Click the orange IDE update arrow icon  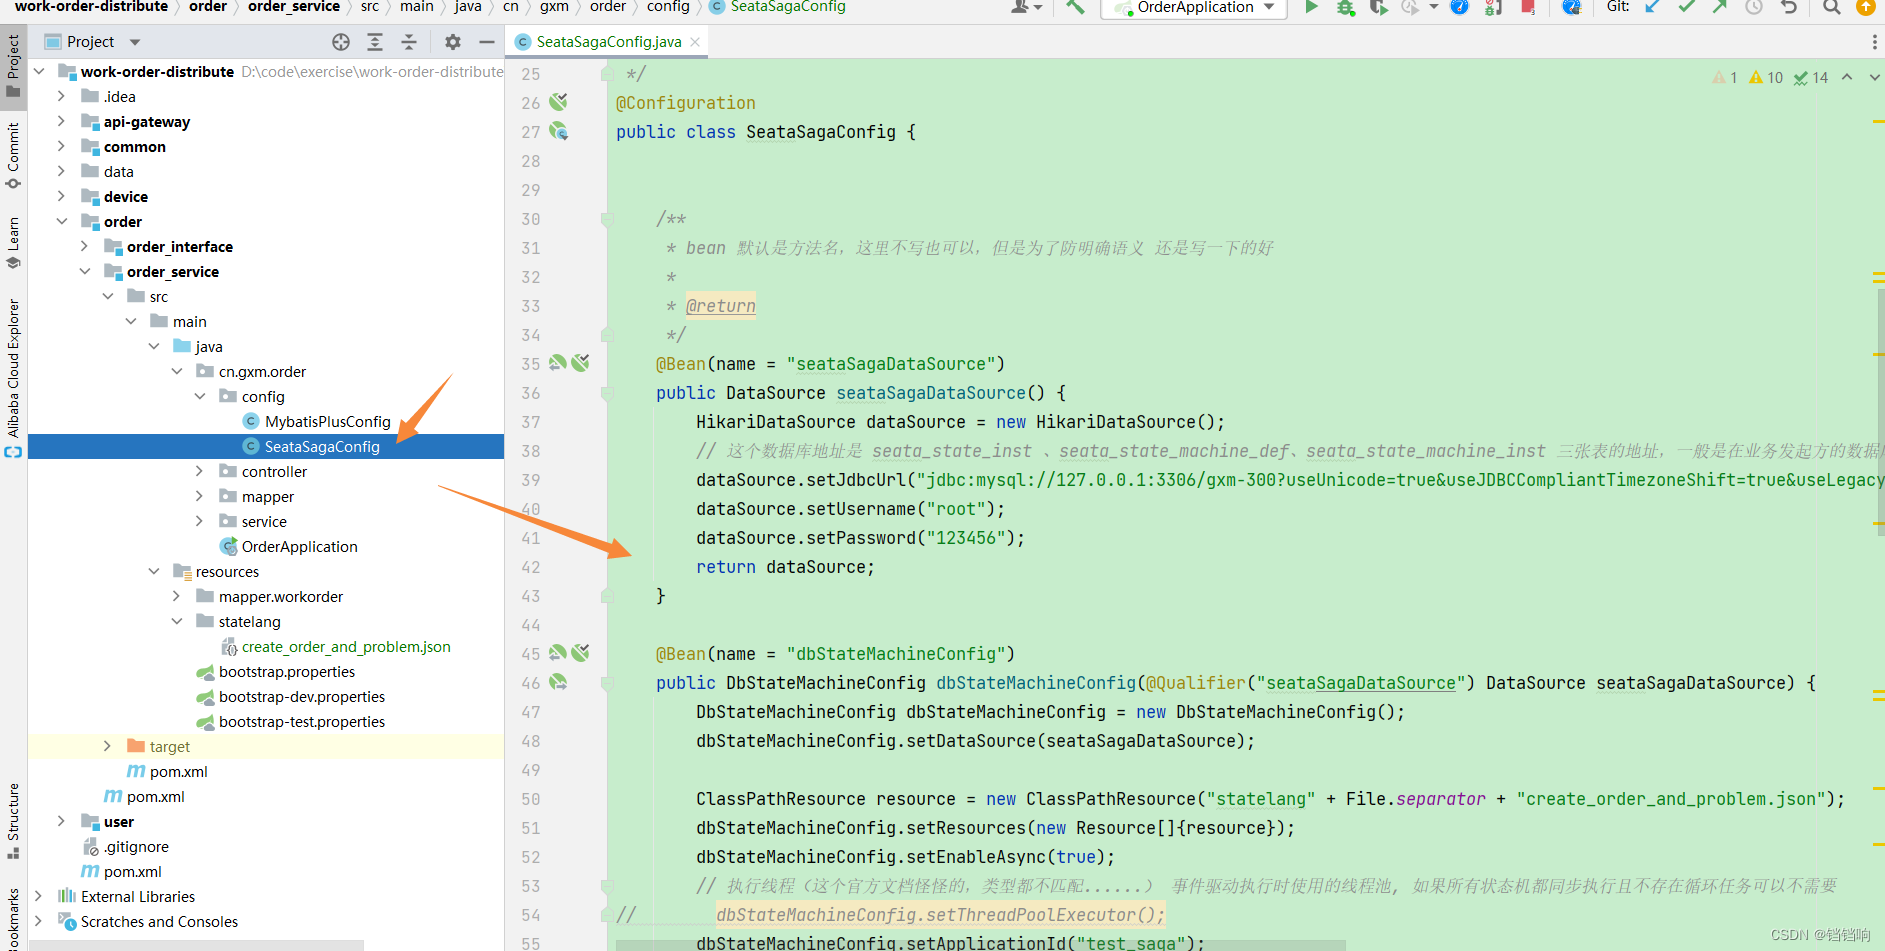pos(1866,7)
